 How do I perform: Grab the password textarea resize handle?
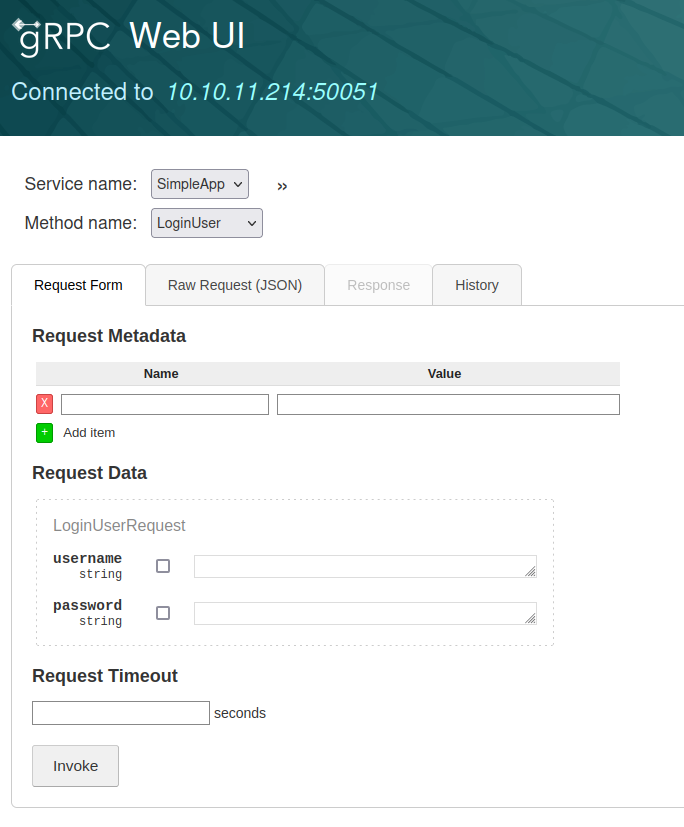pos(531,619)
